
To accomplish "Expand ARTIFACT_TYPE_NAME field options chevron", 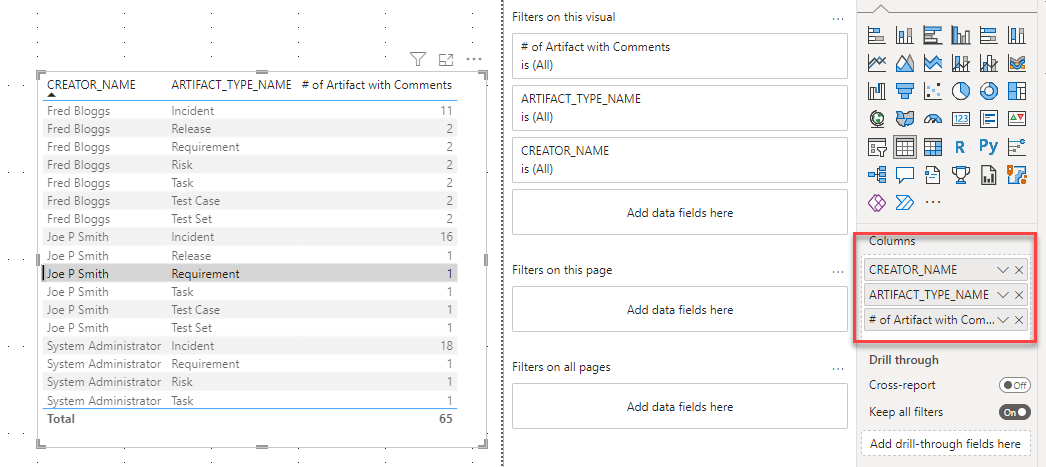I will [1002, 295].
